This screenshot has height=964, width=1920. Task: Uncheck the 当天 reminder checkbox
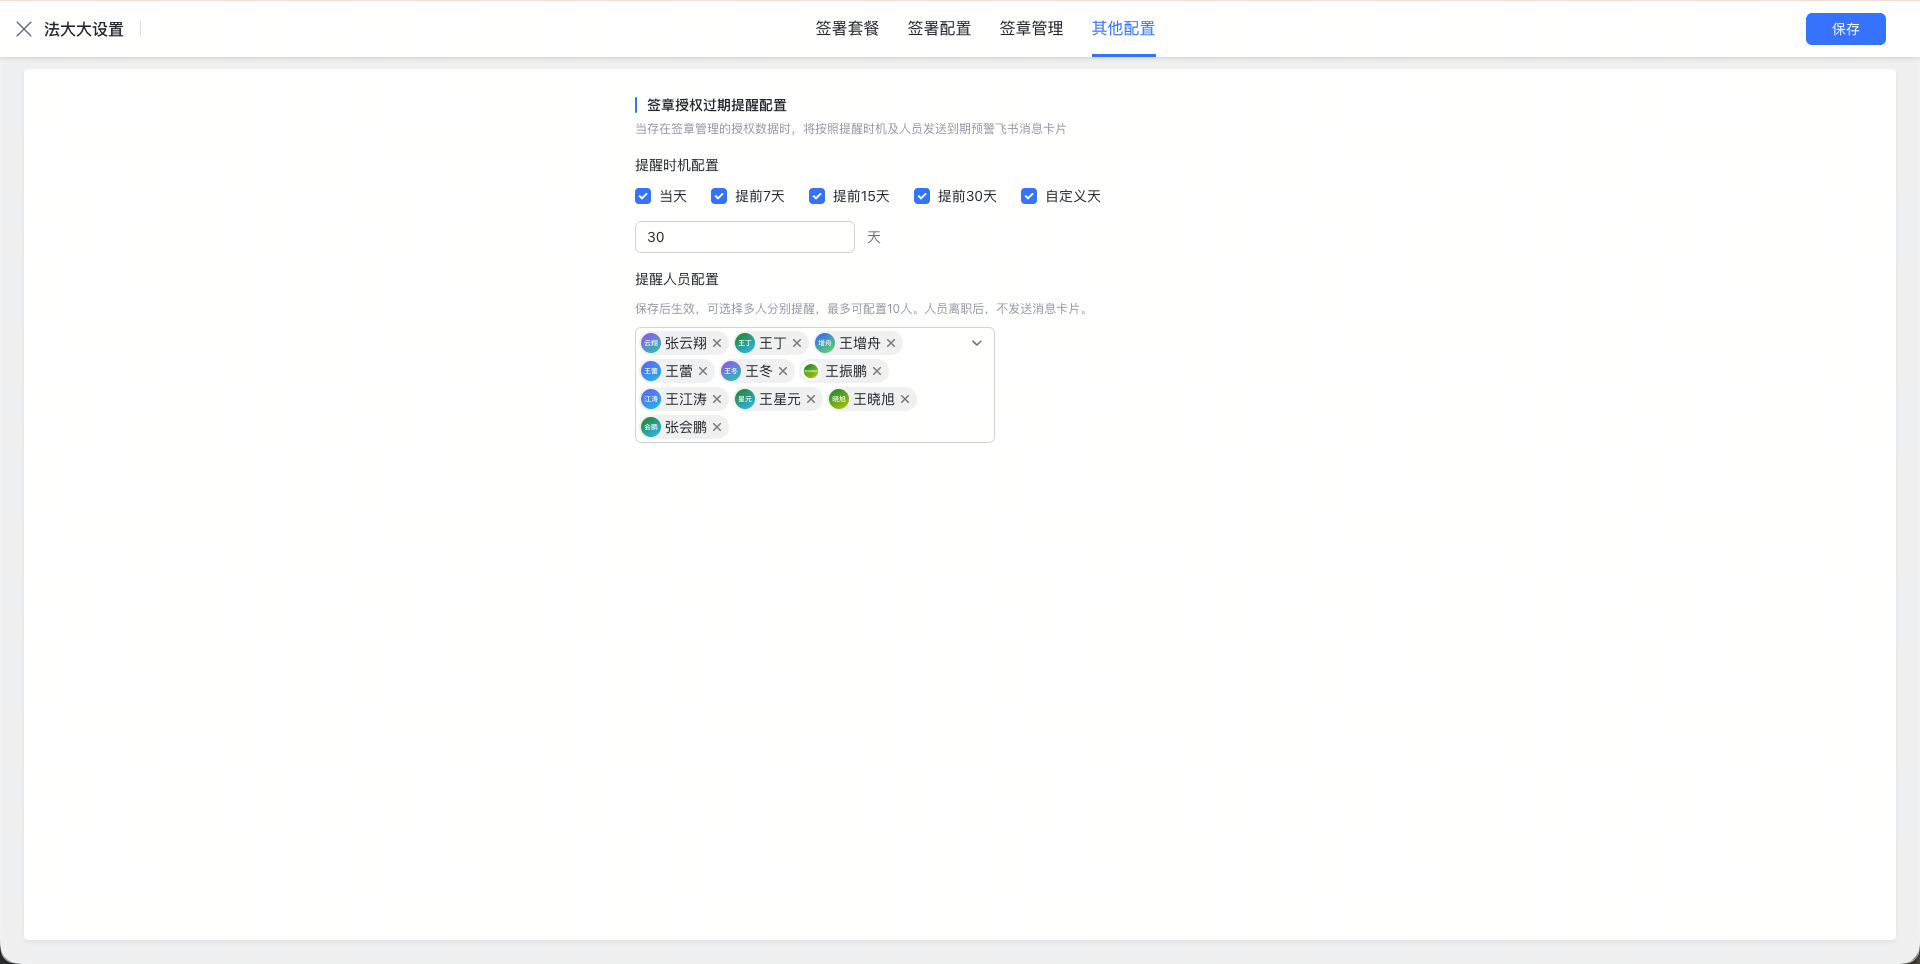[x=643, y=196]
